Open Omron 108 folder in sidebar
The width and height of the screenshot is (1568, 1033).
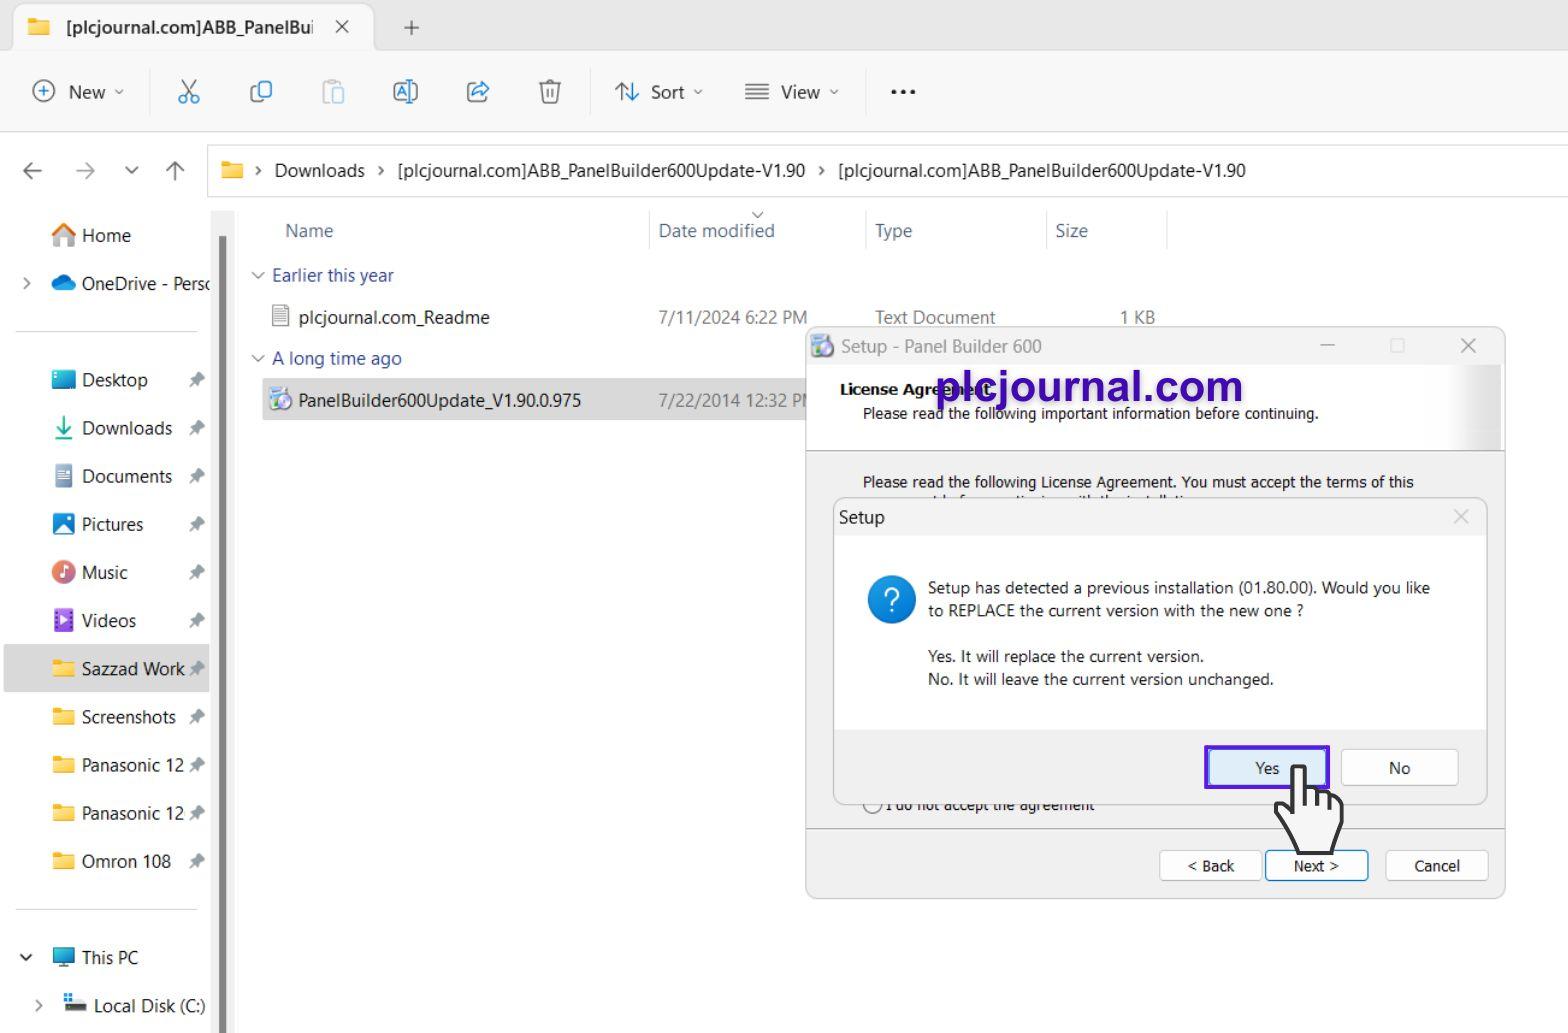tap(126, 861)
